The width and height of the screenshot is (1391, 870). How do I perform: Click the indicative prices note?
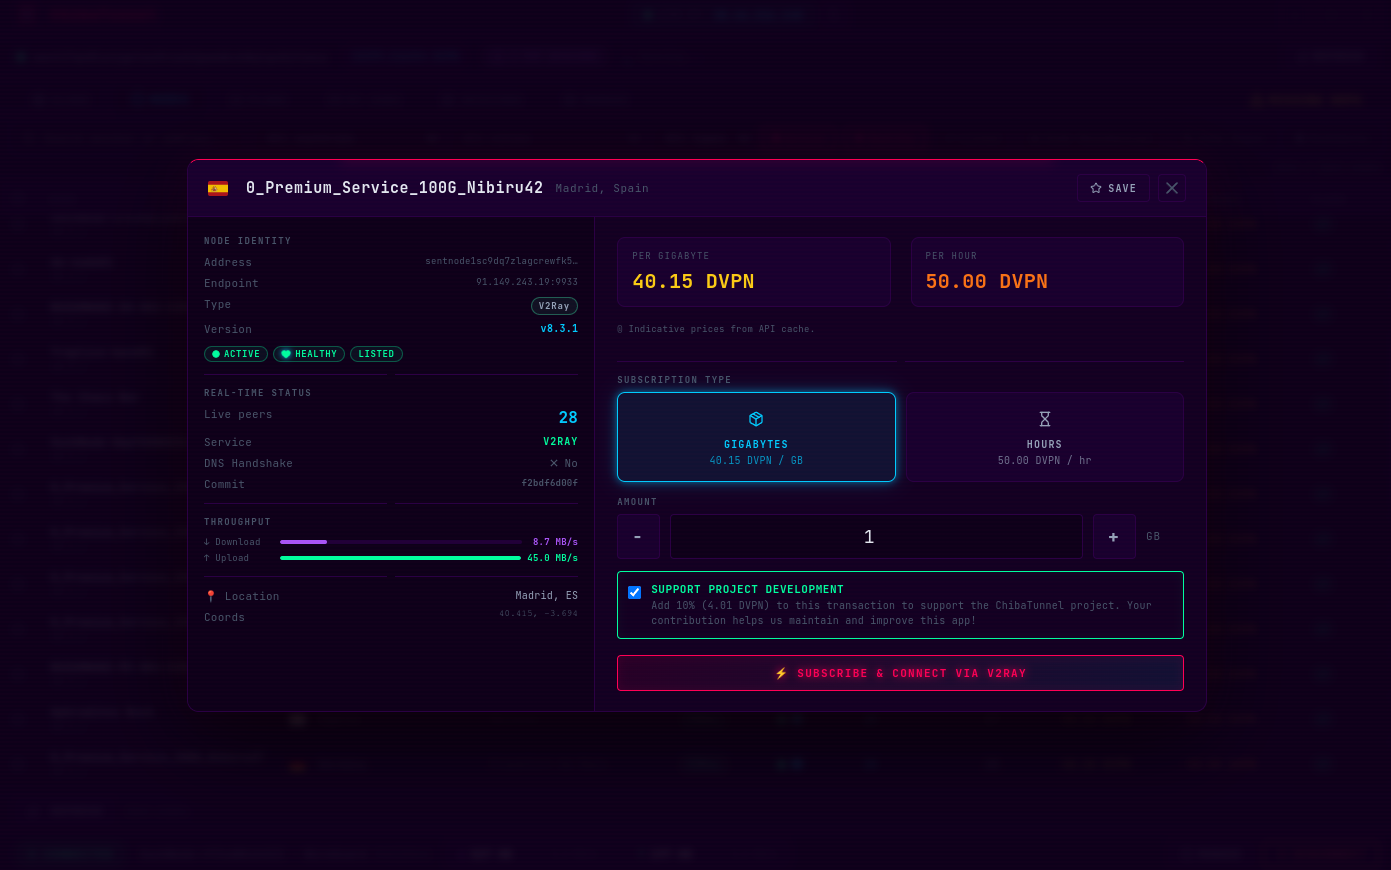click(x=716, y=329)
